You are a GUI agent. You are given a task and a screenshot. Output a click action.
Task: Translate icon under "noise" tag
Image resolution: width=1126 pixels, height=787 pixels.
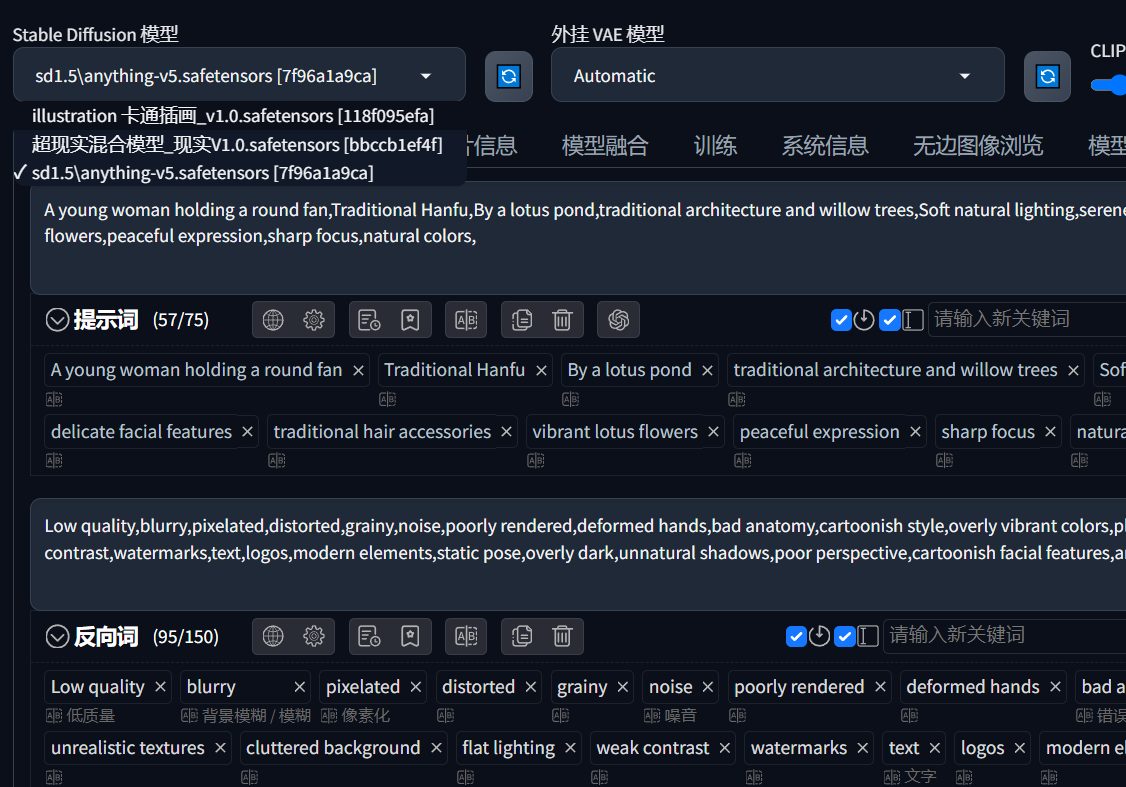point(652,715)
